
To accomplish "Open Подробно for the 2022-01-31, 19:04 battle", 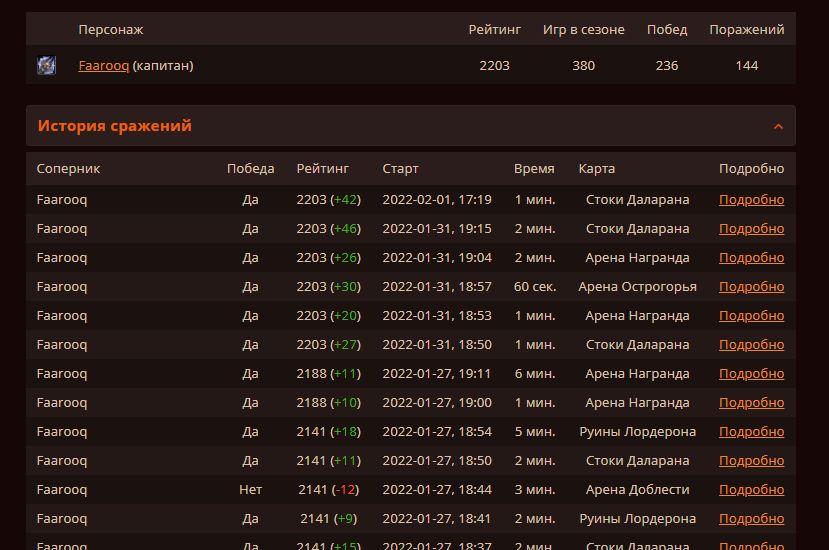I will [751, 258].
